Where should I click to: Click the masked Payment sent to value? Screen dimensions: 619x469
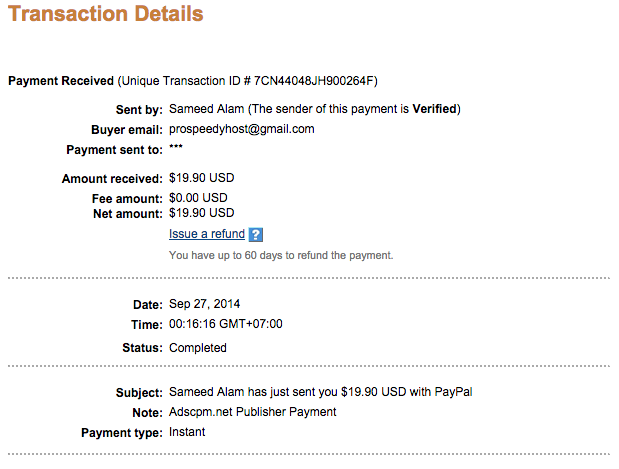[176, 150]
